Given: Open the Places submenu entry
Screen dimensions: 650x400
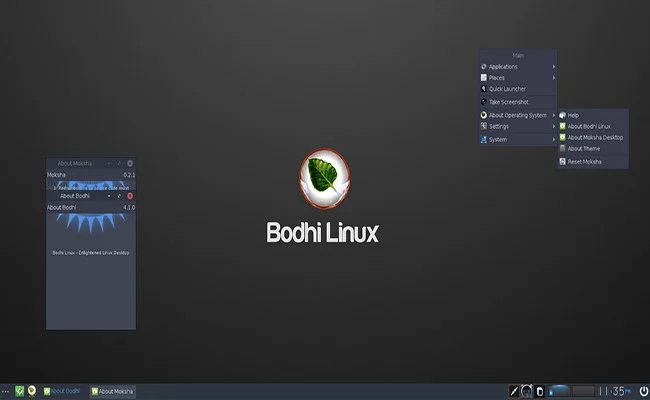Looking at the screenshot, I should click(x=518, y=78).
